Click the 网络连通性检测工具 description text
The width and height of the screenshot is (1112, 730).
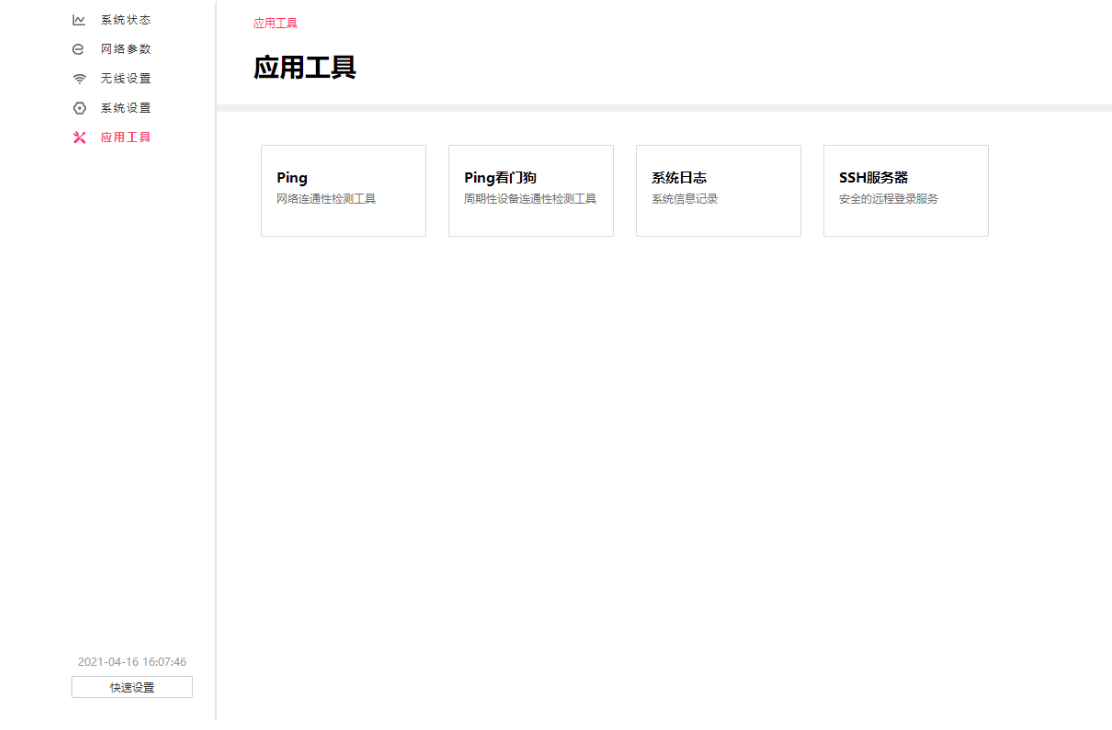[324, 199]
